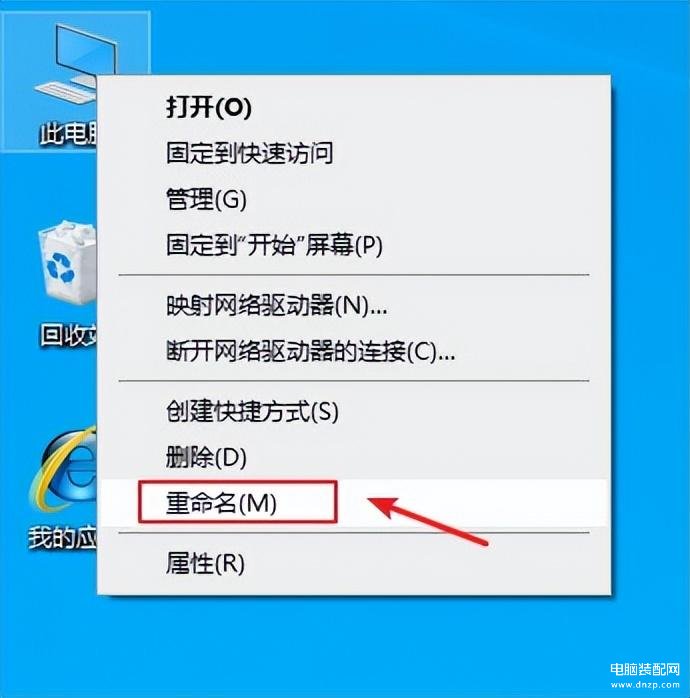Screen dimensions: 690x698
Task: Click the www.dnzp.com watermark URL
Action: click(645, 684)
